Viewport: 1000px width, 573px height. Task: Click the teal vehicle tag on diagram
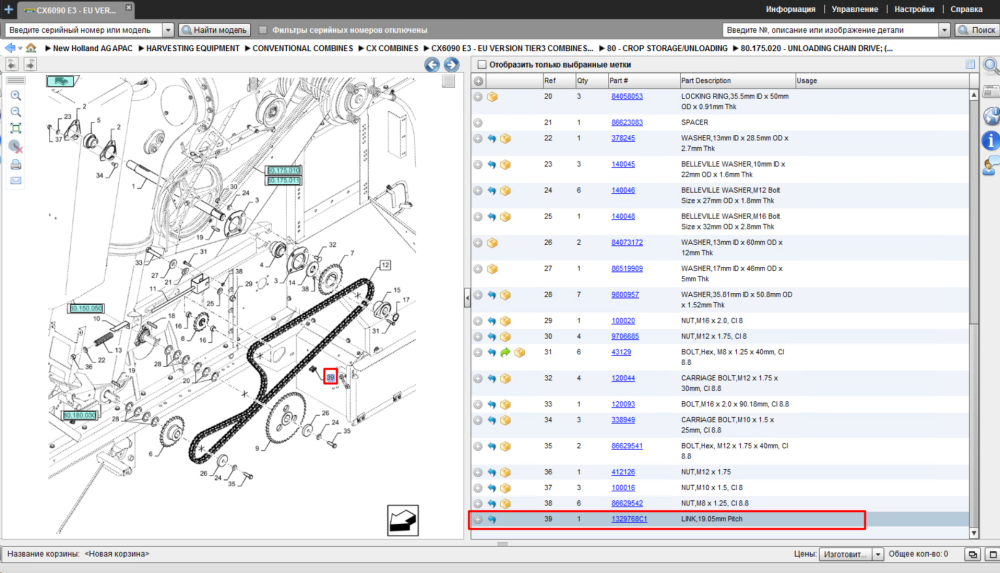[61, 81]
